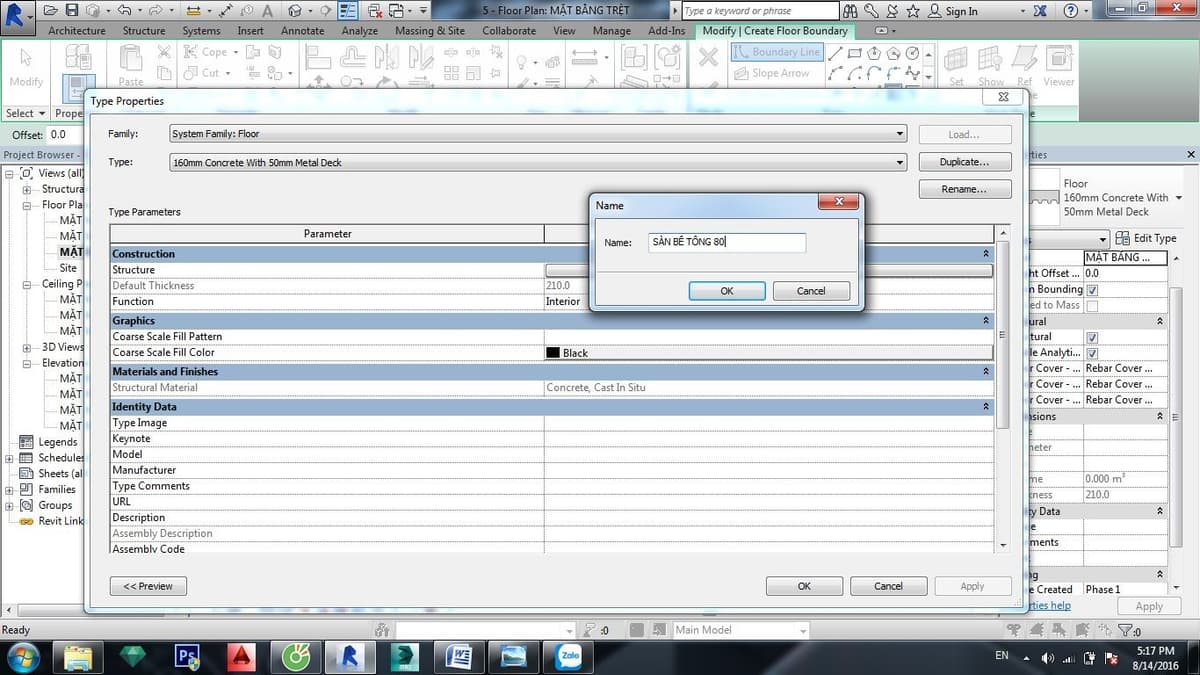The image size is (1200, 675).
Task: Click the Redo arrow icon
Action: pyautogui.click(x=154, y=11)
